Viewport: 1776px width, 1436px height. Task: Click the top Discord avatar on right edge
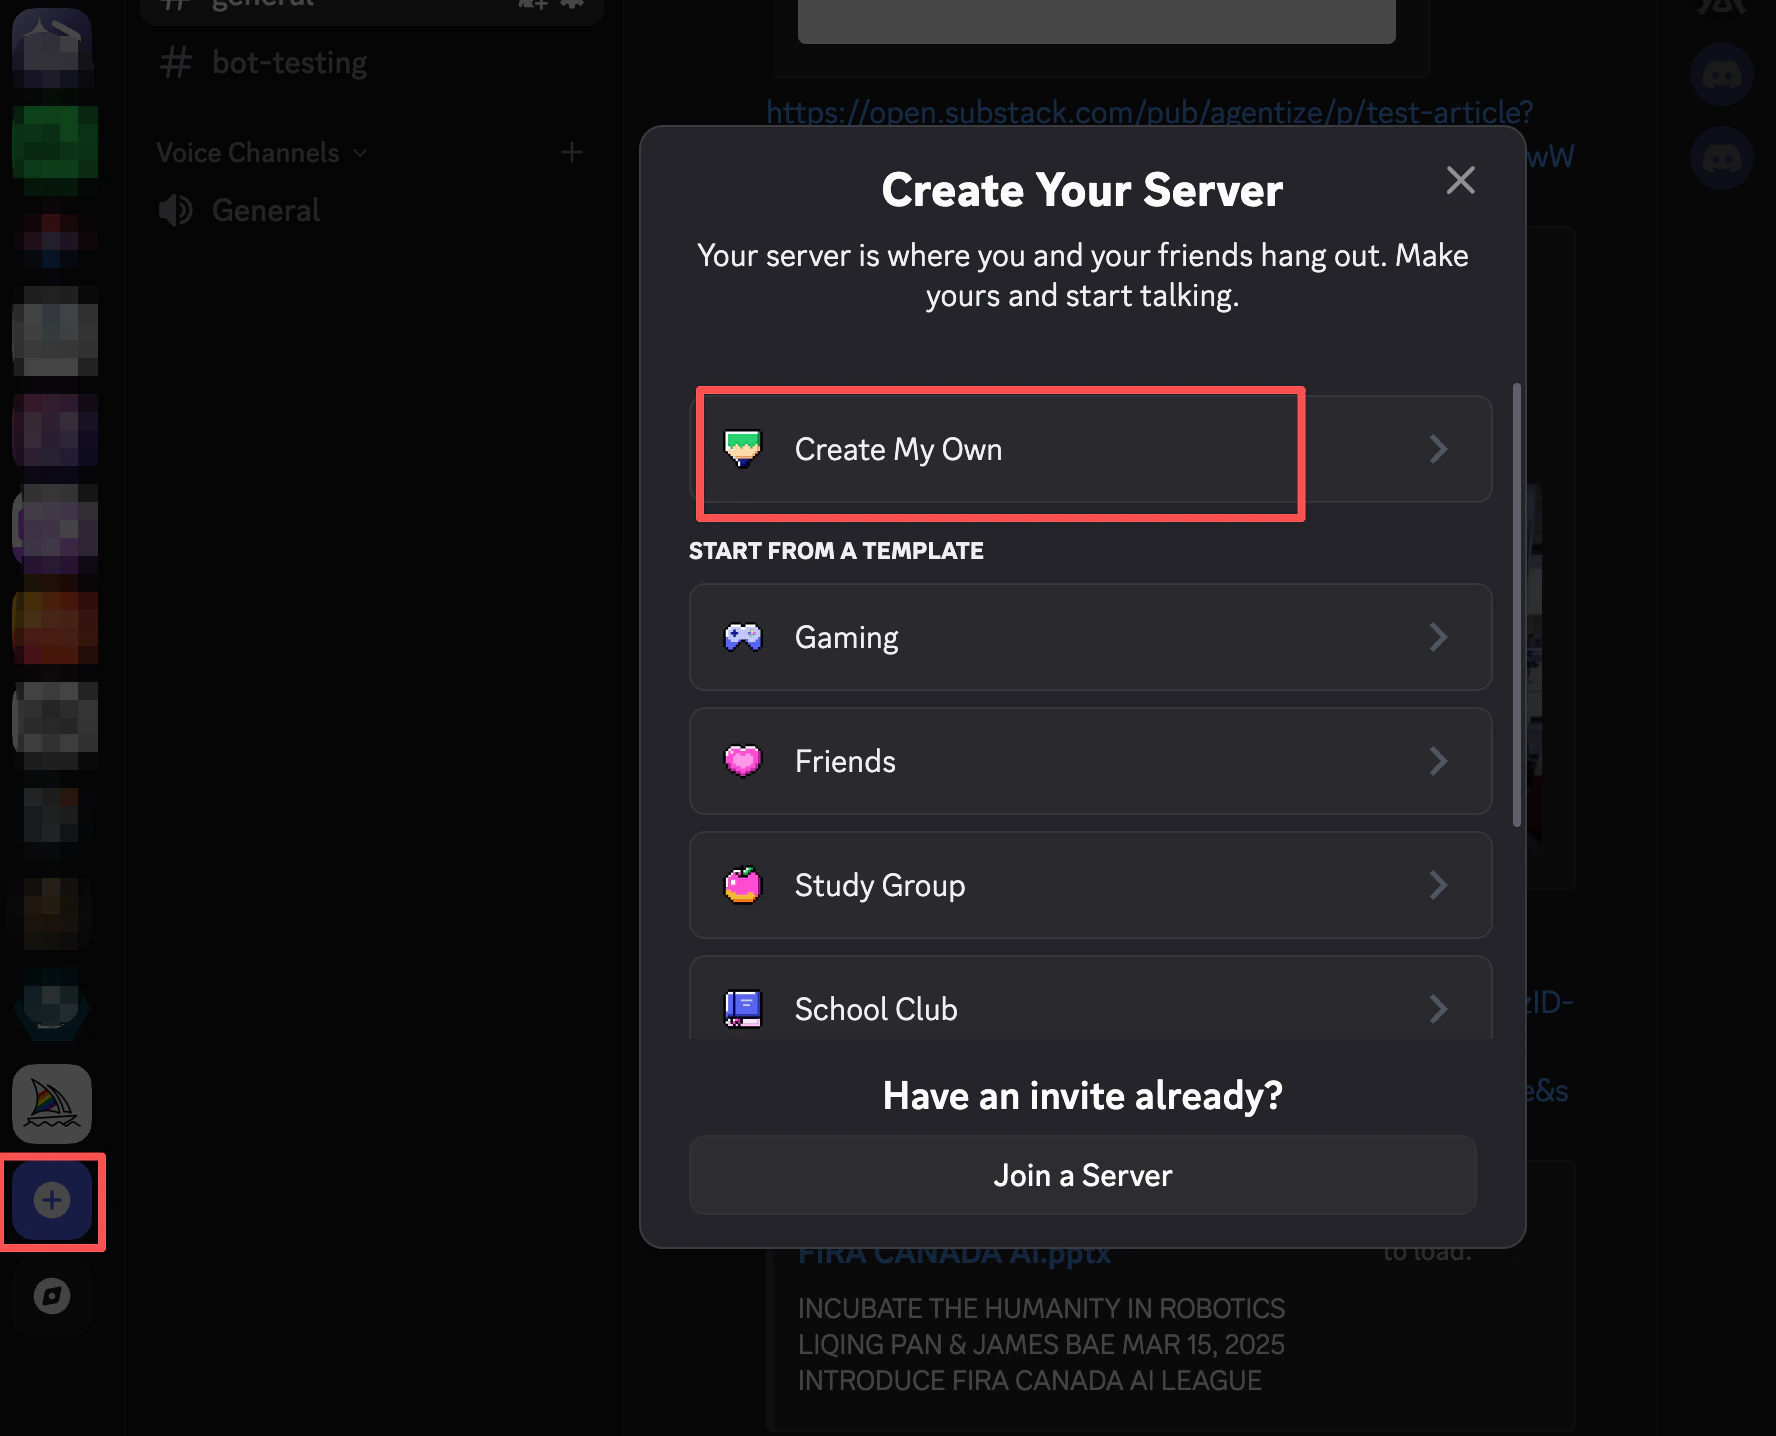pos(1722,74)
